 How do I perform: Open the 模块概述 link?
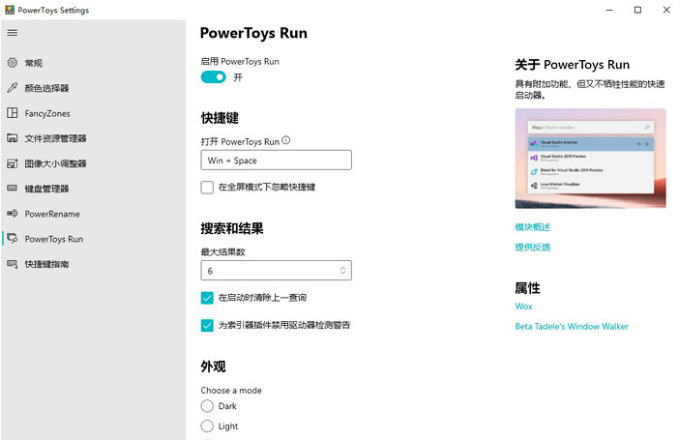point(532,227)
